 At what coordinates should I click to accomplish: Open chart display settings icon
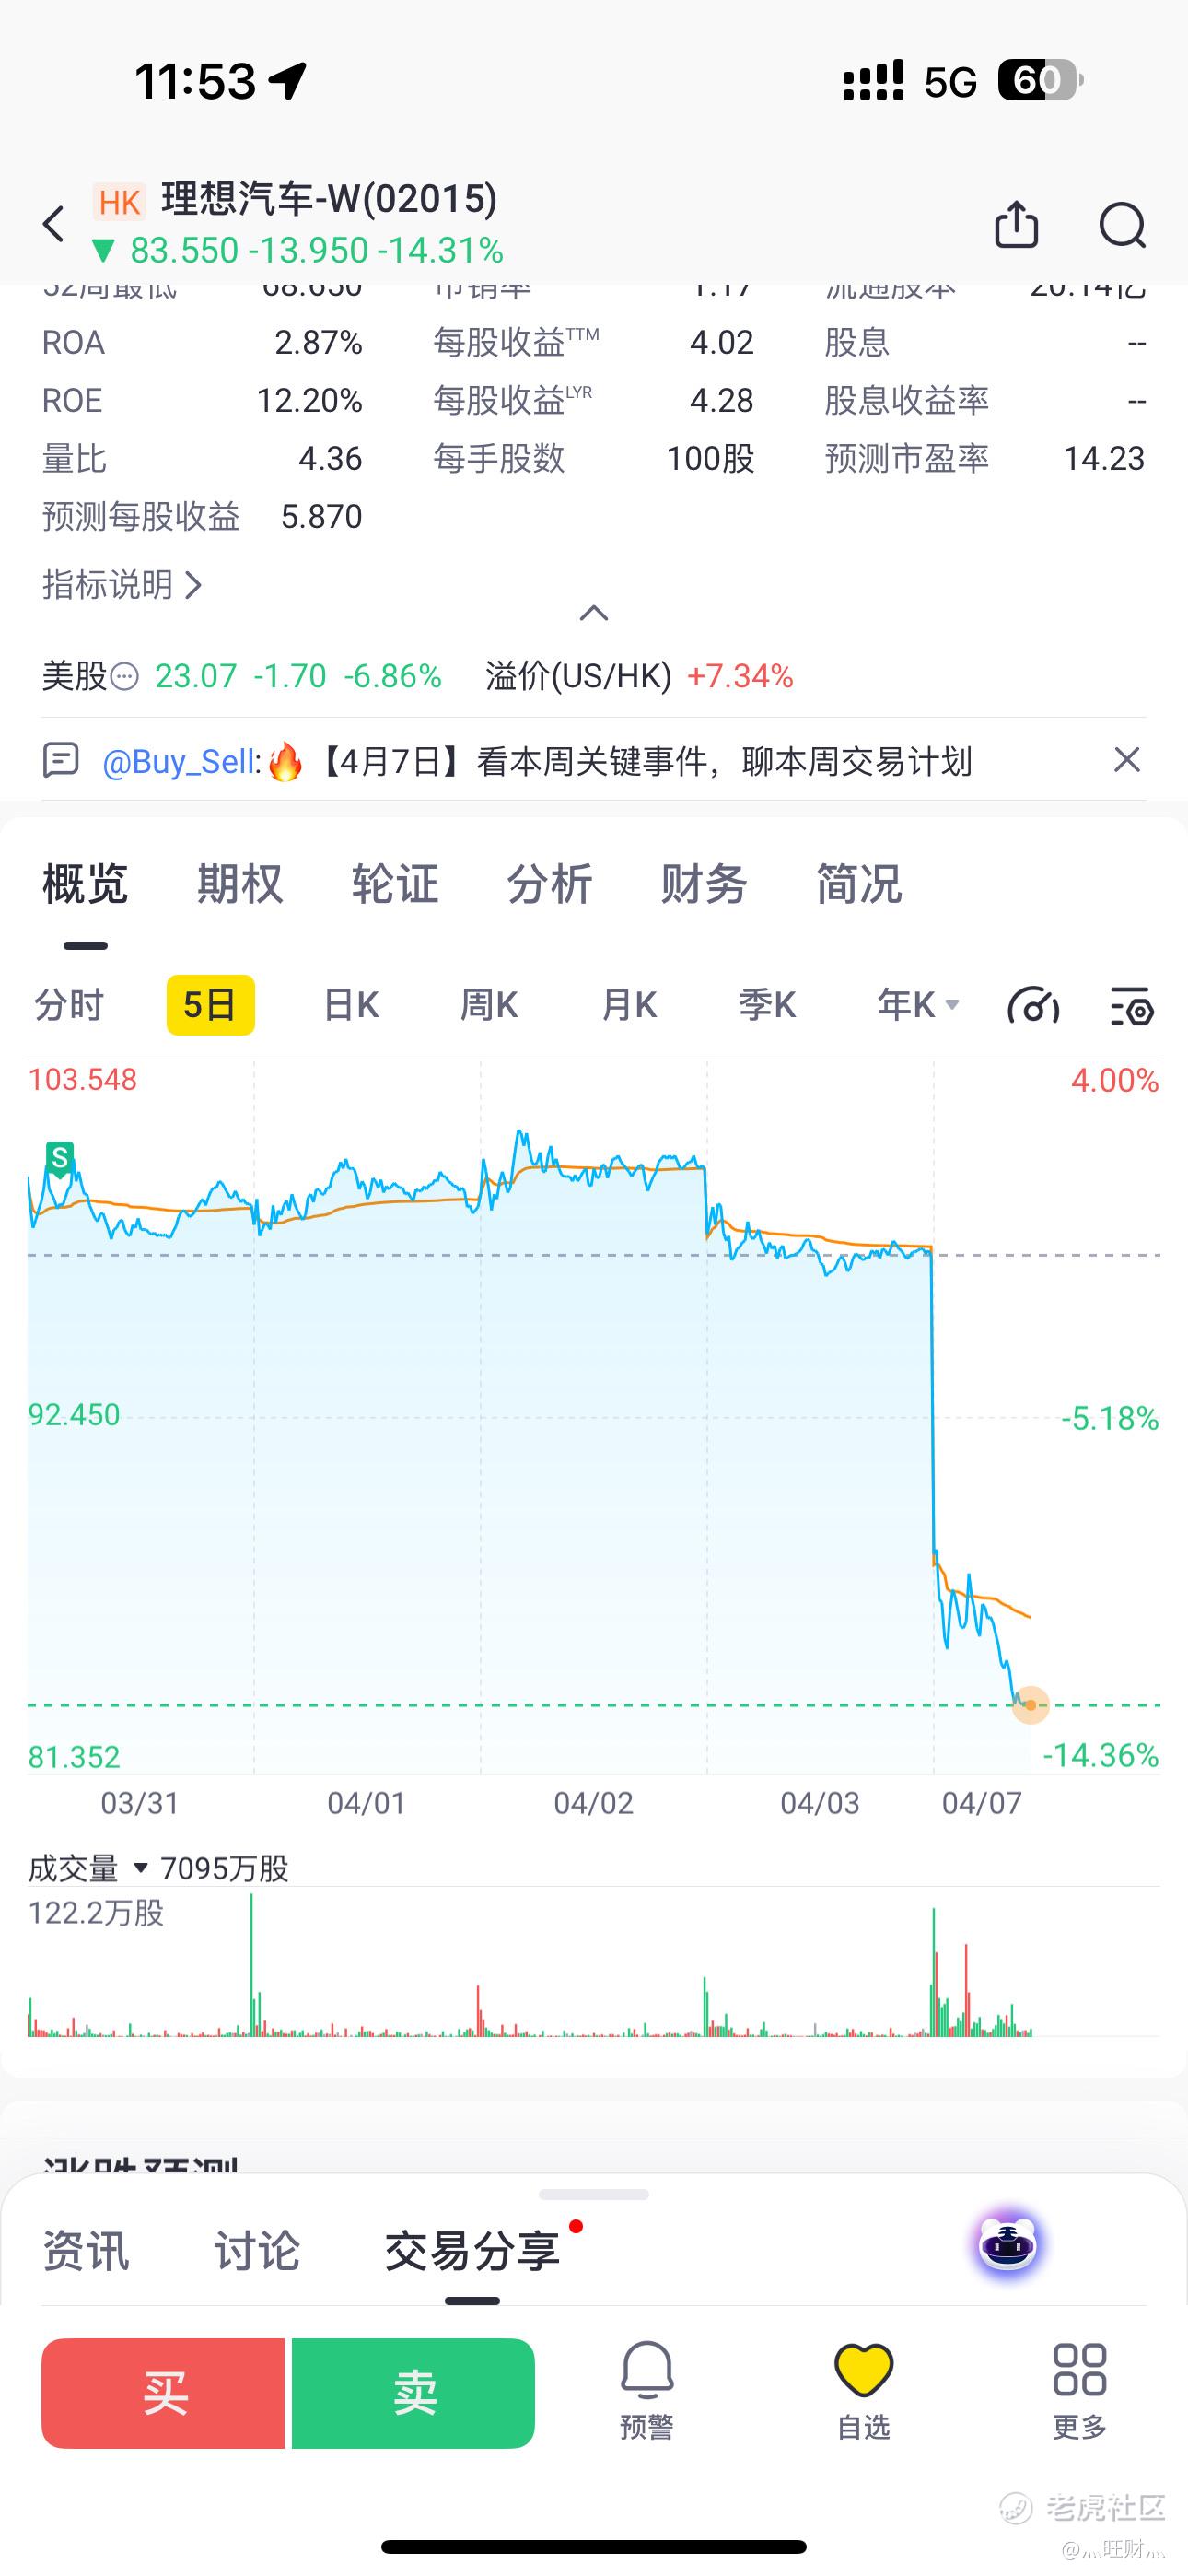[1132, 1005]
